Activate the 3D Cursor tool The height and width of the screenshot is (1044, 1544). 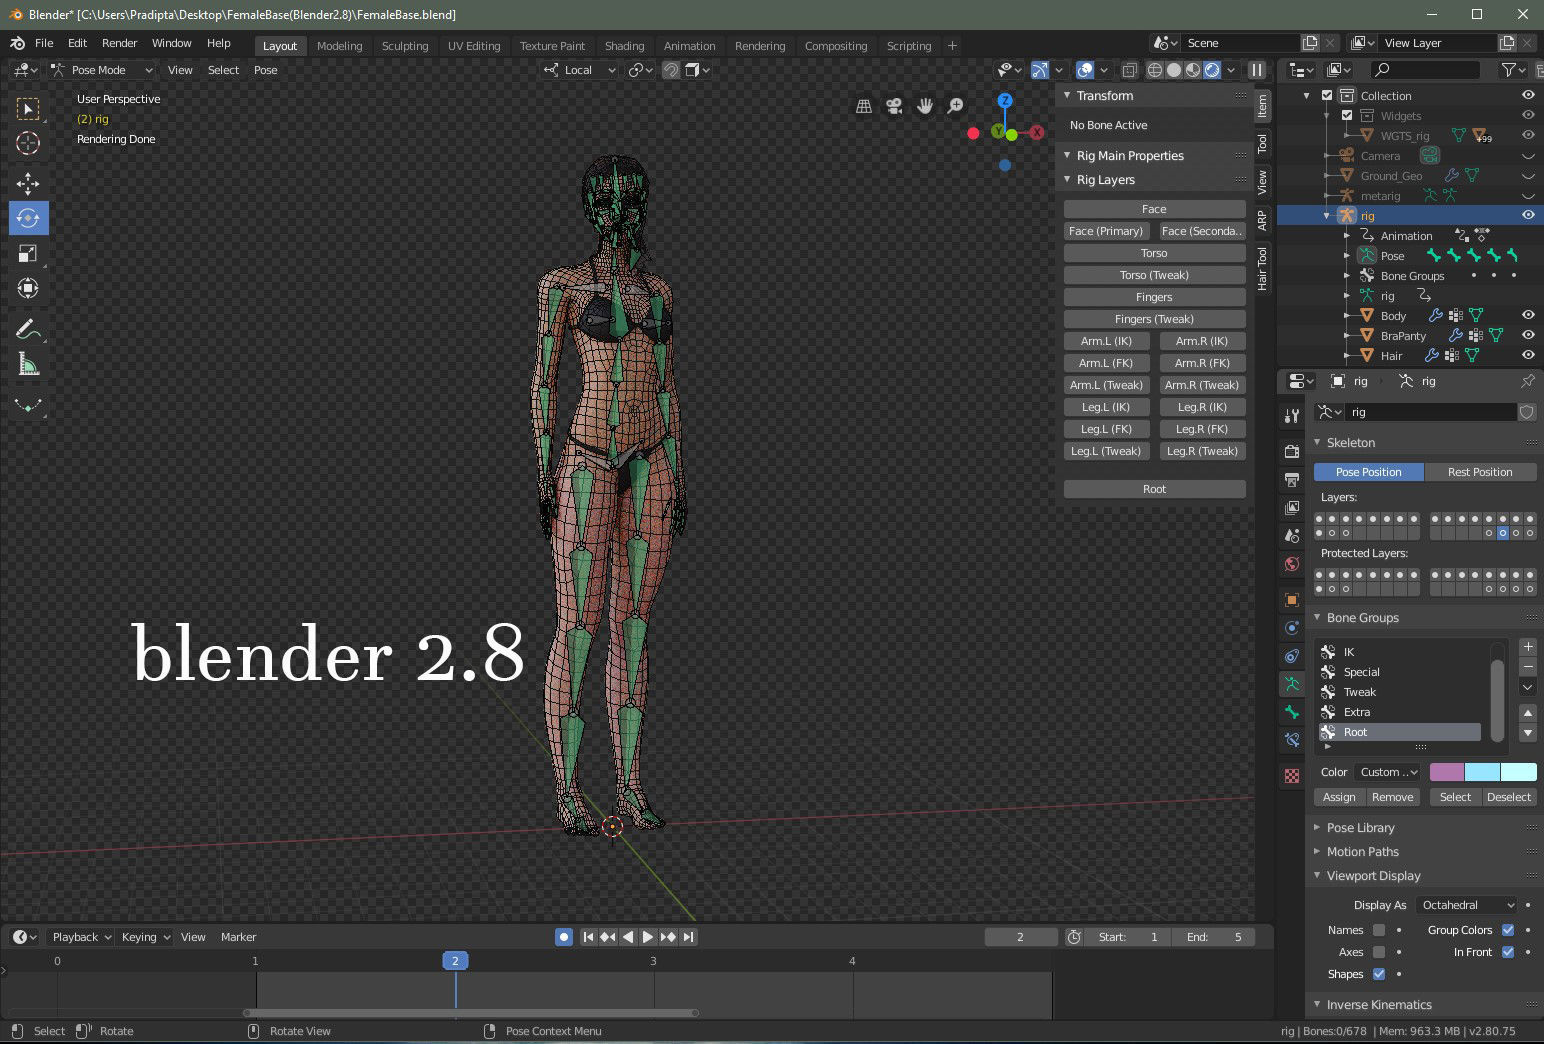(x=28, y=143)
